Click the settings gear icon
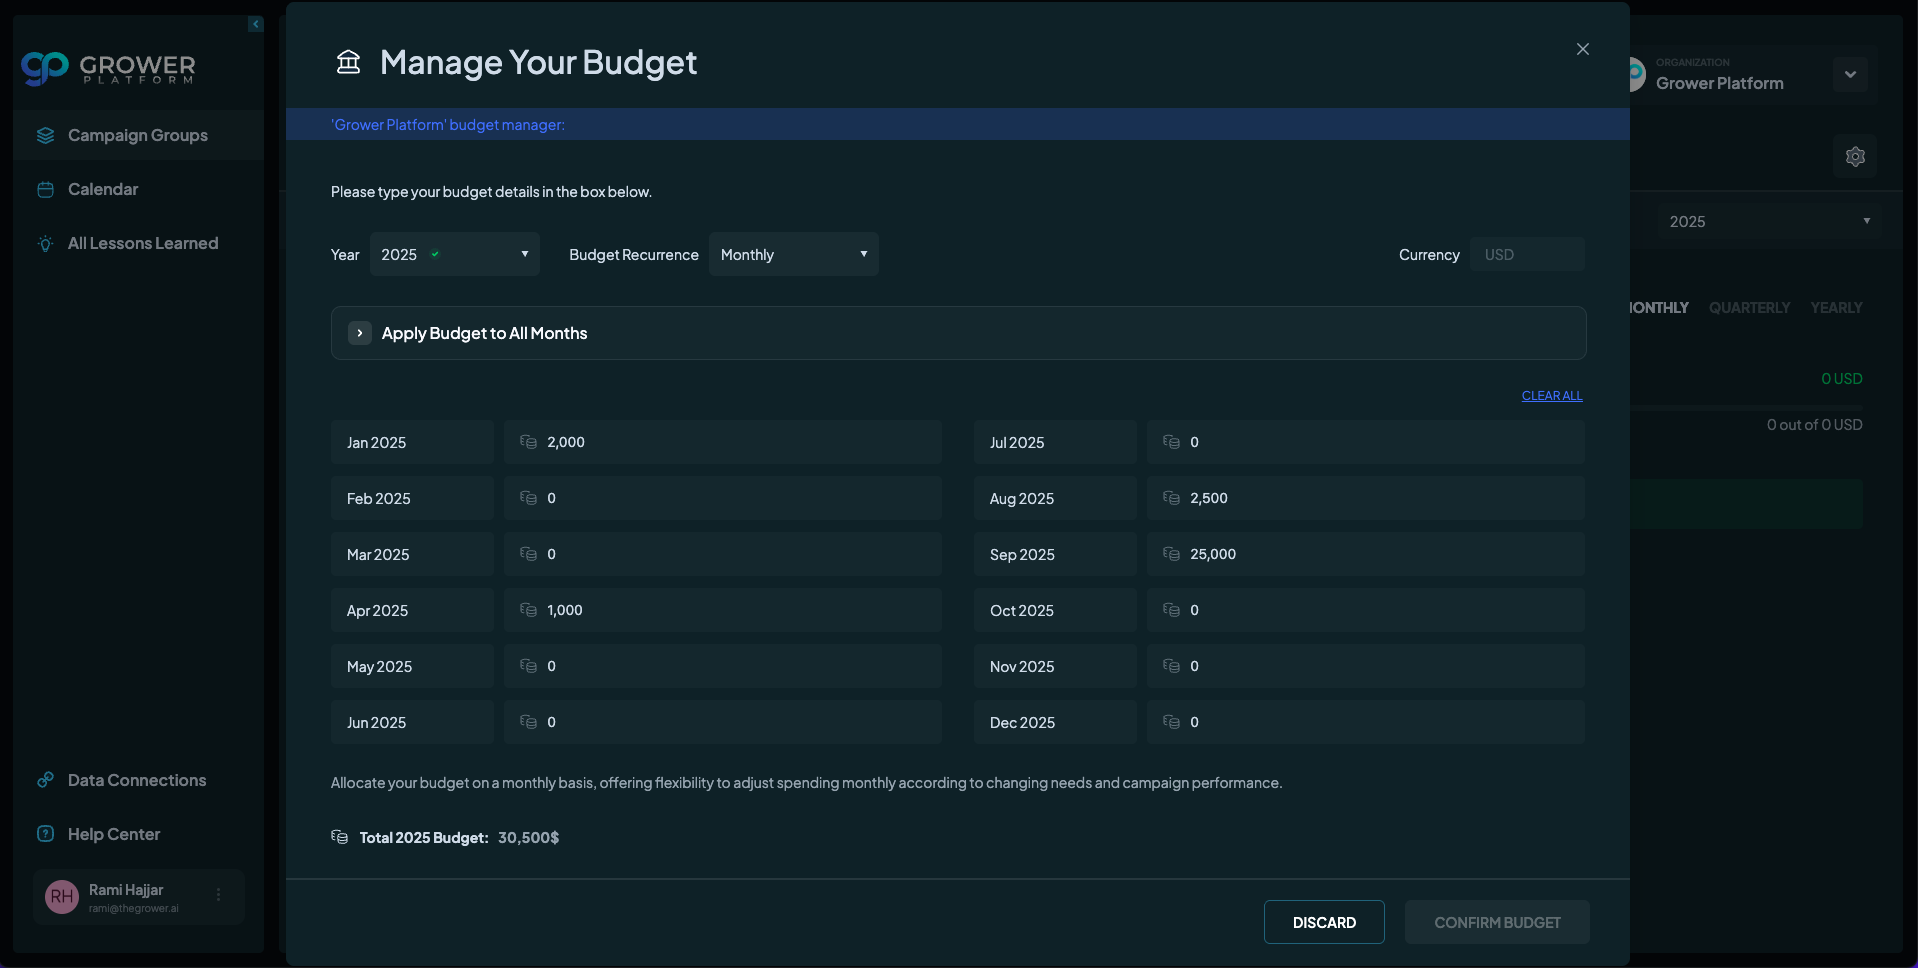 pyautogui.click(x=1855, y=157)
